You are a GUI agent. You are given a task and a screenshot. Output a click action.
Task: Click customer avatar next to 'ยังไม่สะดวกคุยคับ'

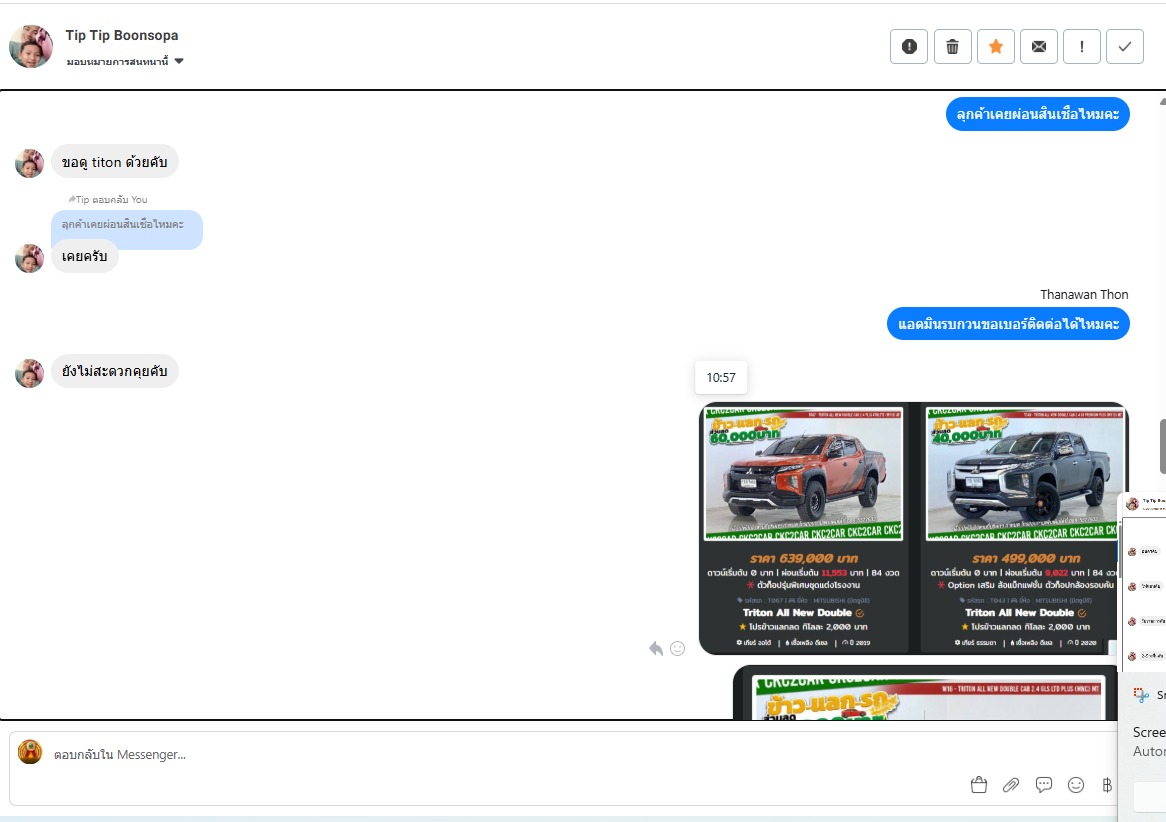[30, 373]
